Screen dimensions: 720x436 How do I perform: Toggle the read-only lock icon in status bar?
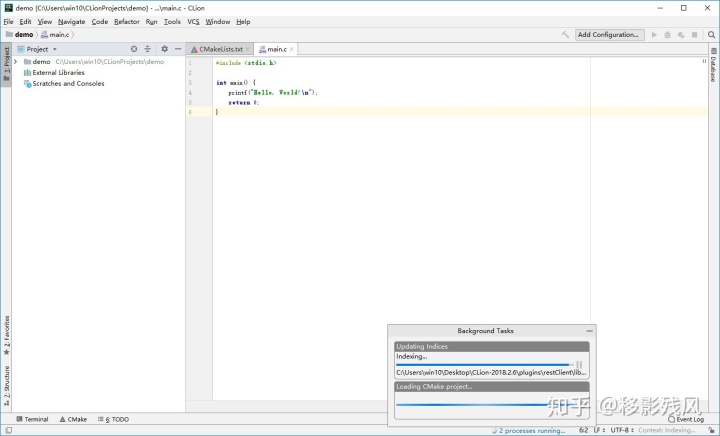711,430
